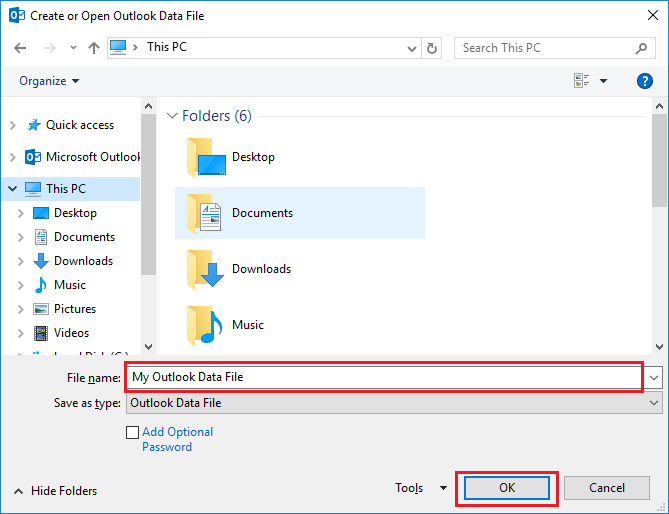This screenshot has width=669, height=514.
Task: Select the Downloads folder icon in main pane
Action: point(204,269)
